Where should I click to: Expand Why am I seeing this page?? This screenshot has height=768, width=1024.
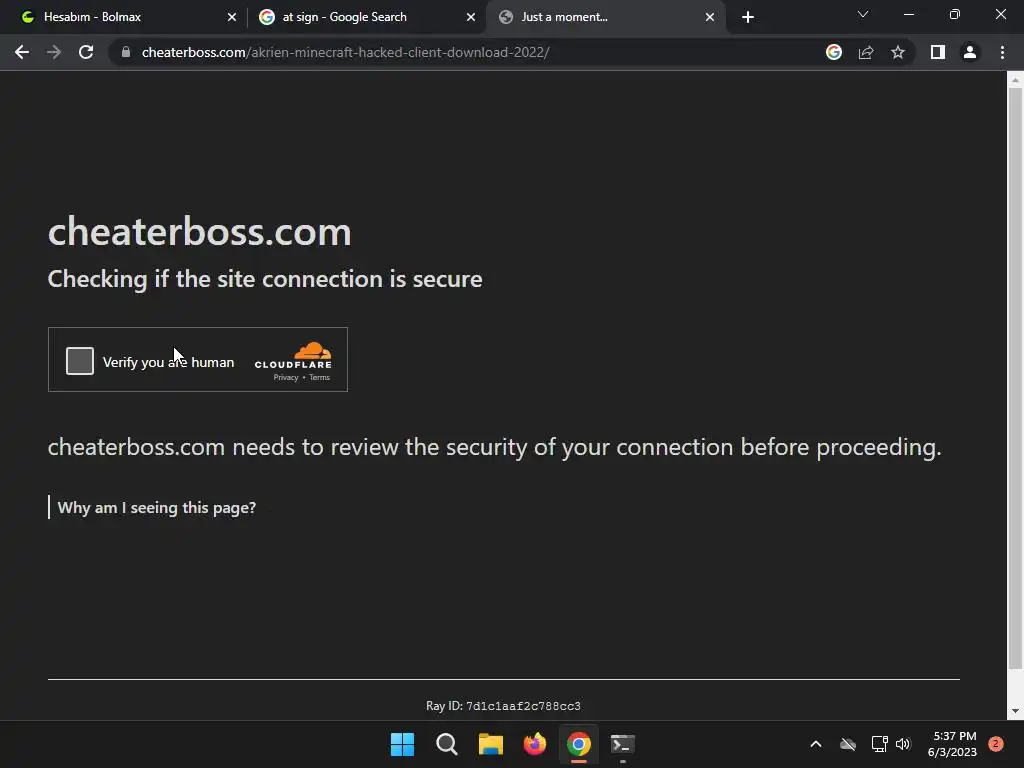[x=157, y=507]
